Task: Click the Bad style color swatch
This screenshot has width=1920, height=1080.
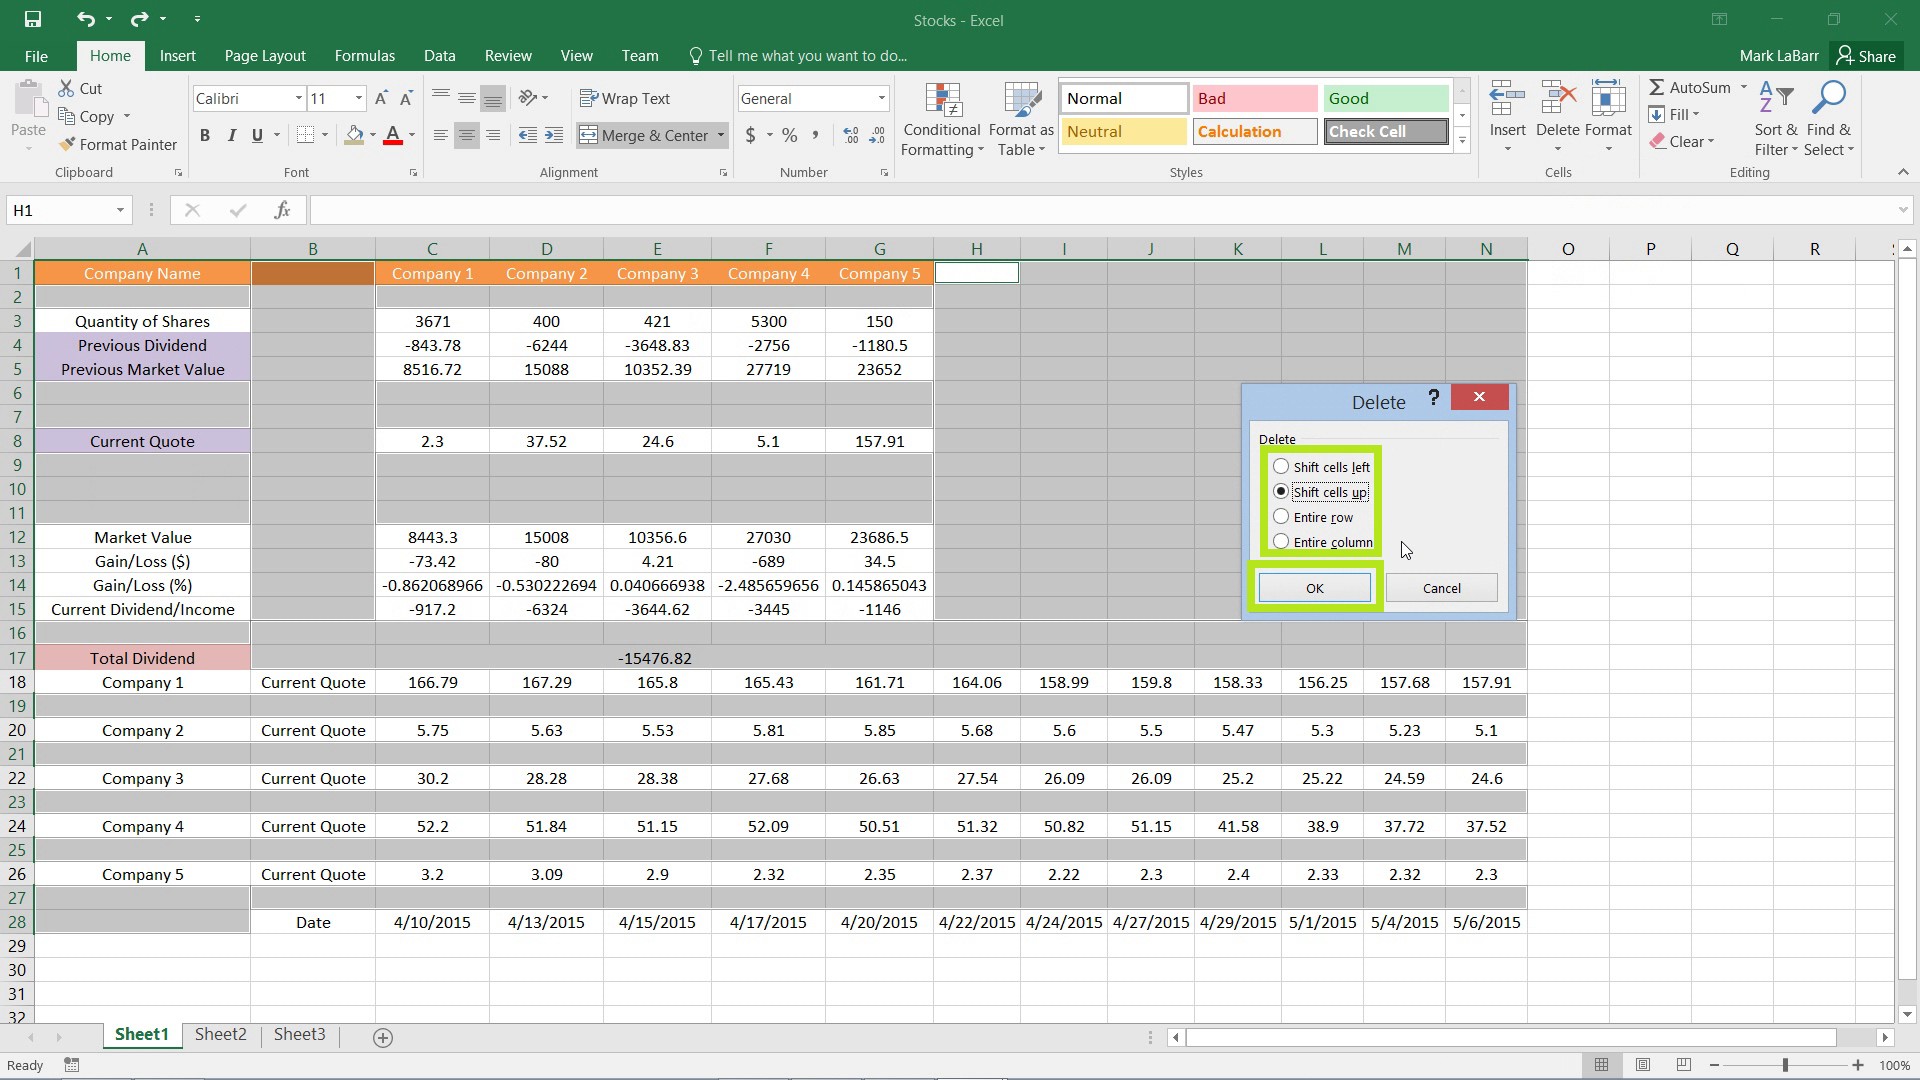Action: pos(1253,98)
